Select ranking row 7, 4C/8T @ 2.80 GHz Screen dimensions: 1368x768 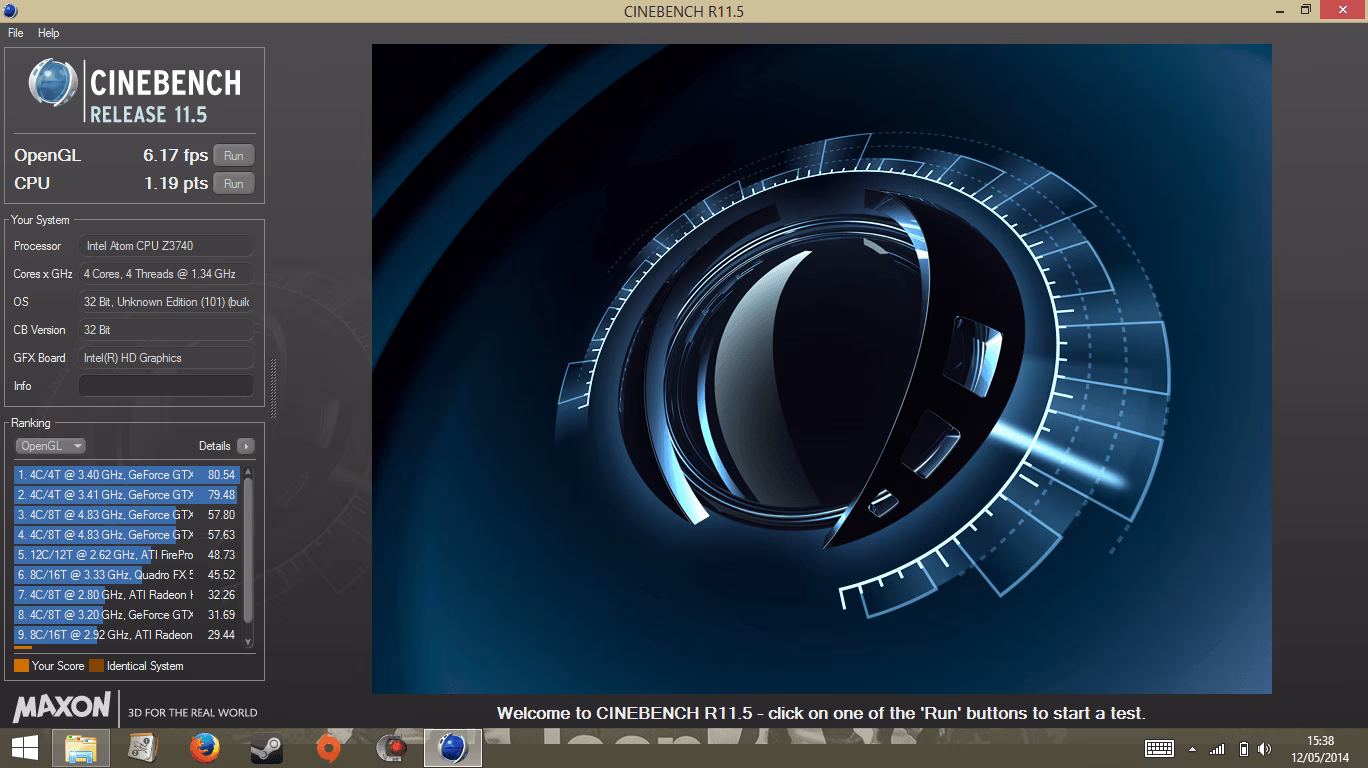pos(127,595)
